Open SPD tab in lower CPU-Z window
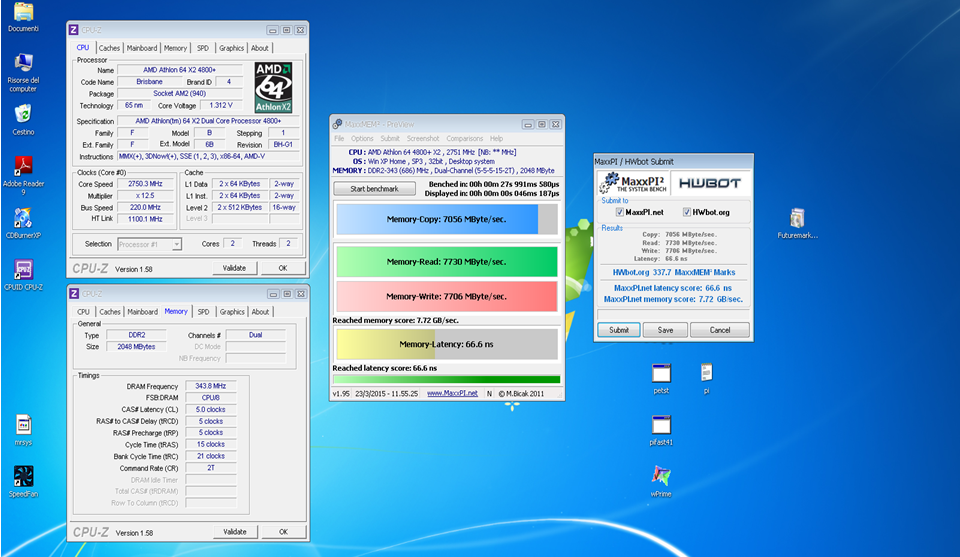This screenshot has height=557, width=960. (203, 312)
